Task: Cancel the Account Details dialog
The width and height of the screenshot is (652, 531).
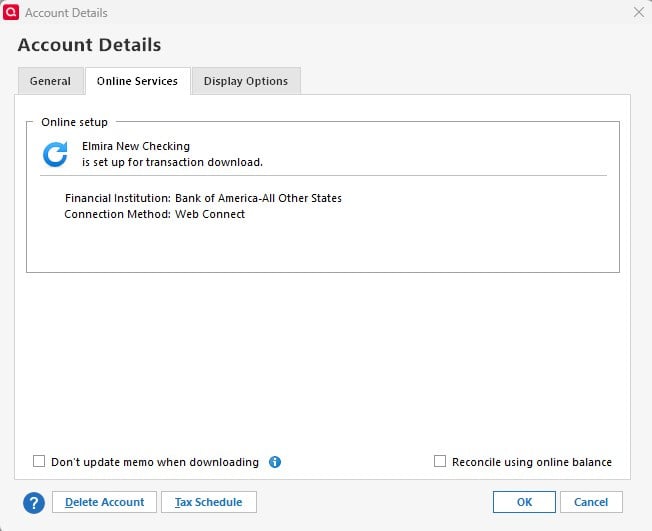Action: (x=591, y=502)
